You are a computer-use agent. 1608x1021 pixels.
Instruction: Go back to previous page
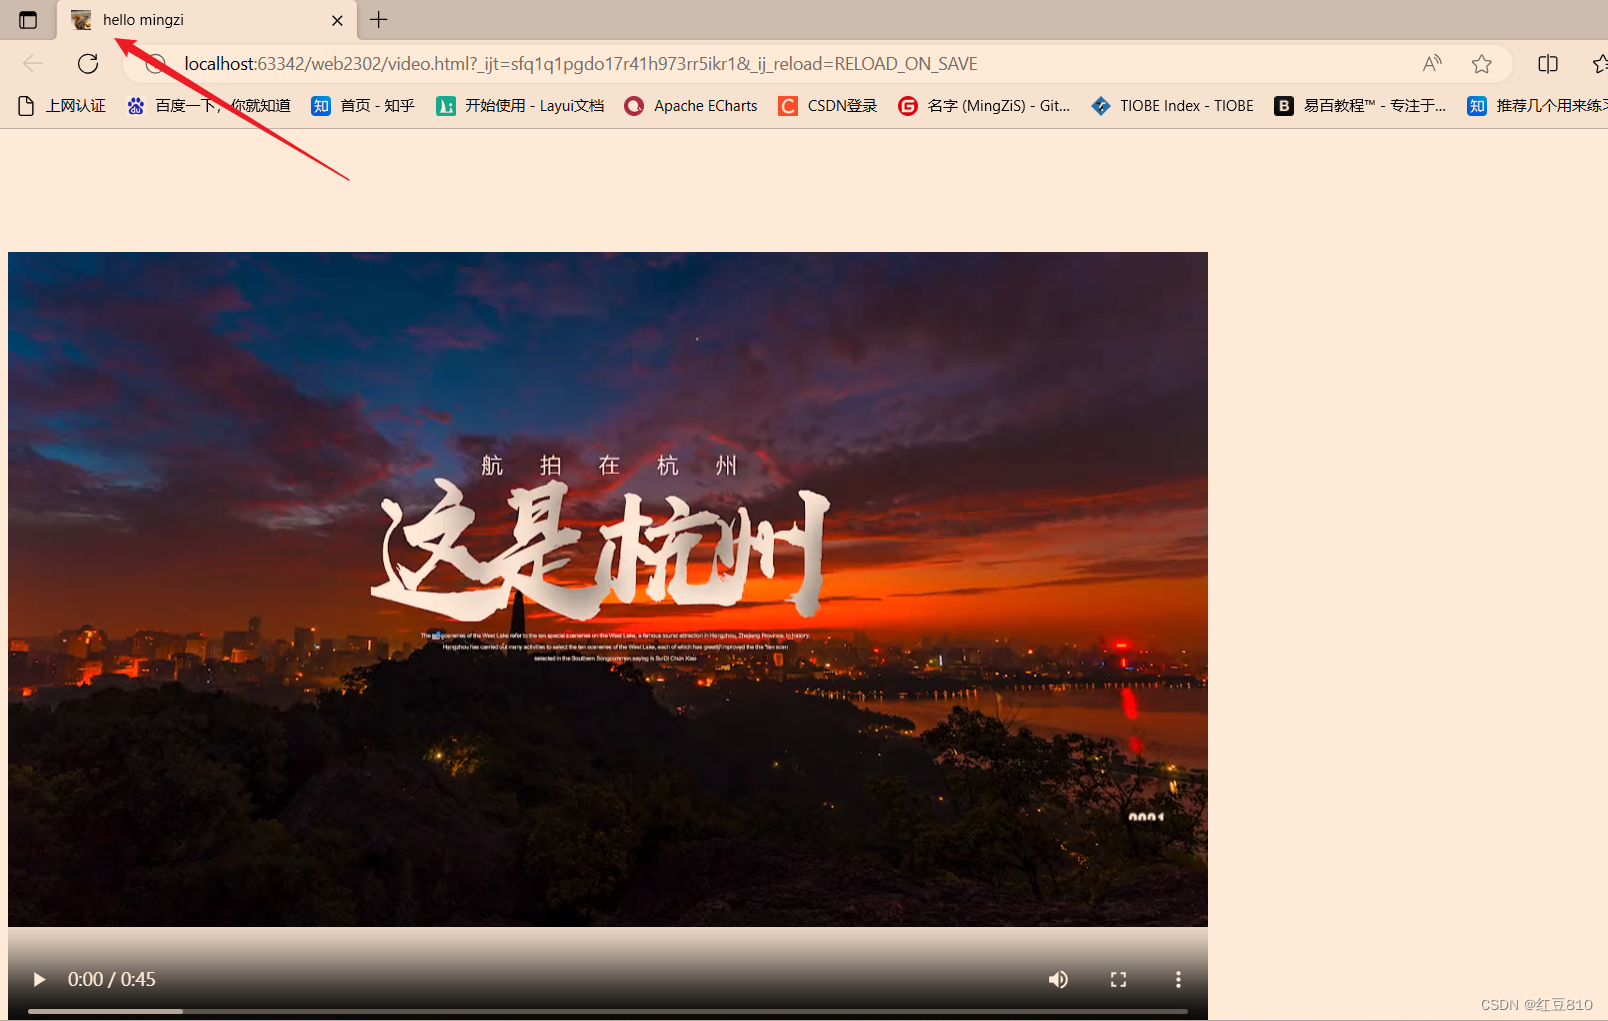(33, 64)
